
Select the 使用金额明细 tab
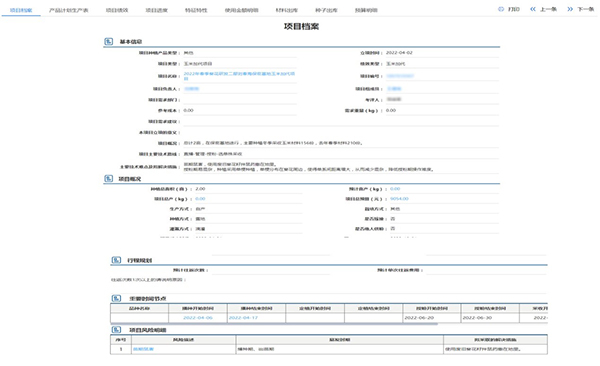tap(241, 10)
